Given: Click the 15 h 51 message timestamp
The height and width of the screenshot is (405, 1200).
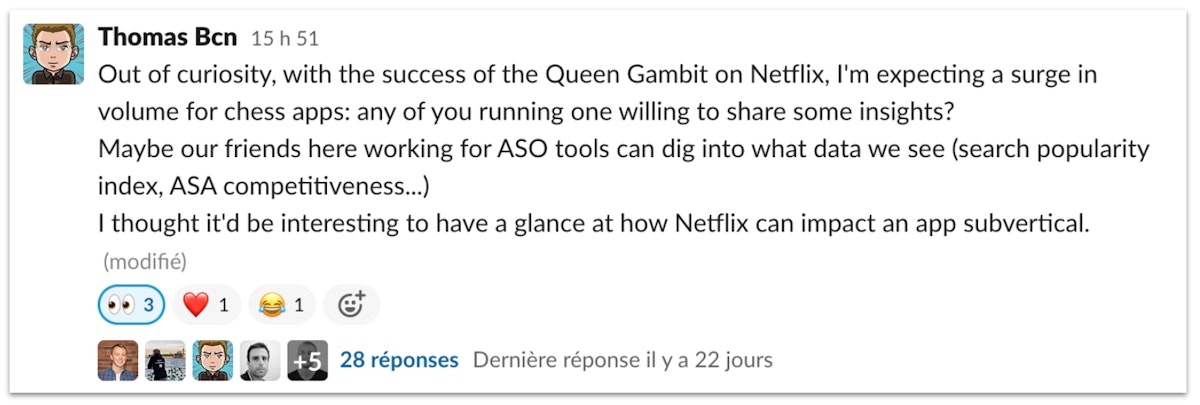Looking at the screenshot, I should click(x=285, y=39).
